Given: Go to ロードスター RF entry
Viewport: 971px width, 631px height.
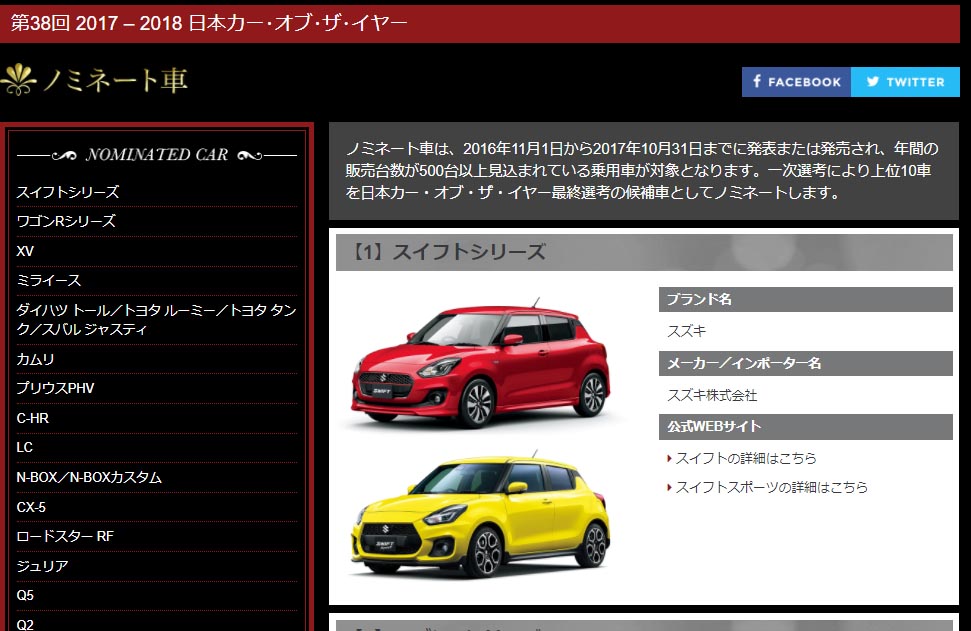Looking at the screenshot, I should [x=65, y=536].
